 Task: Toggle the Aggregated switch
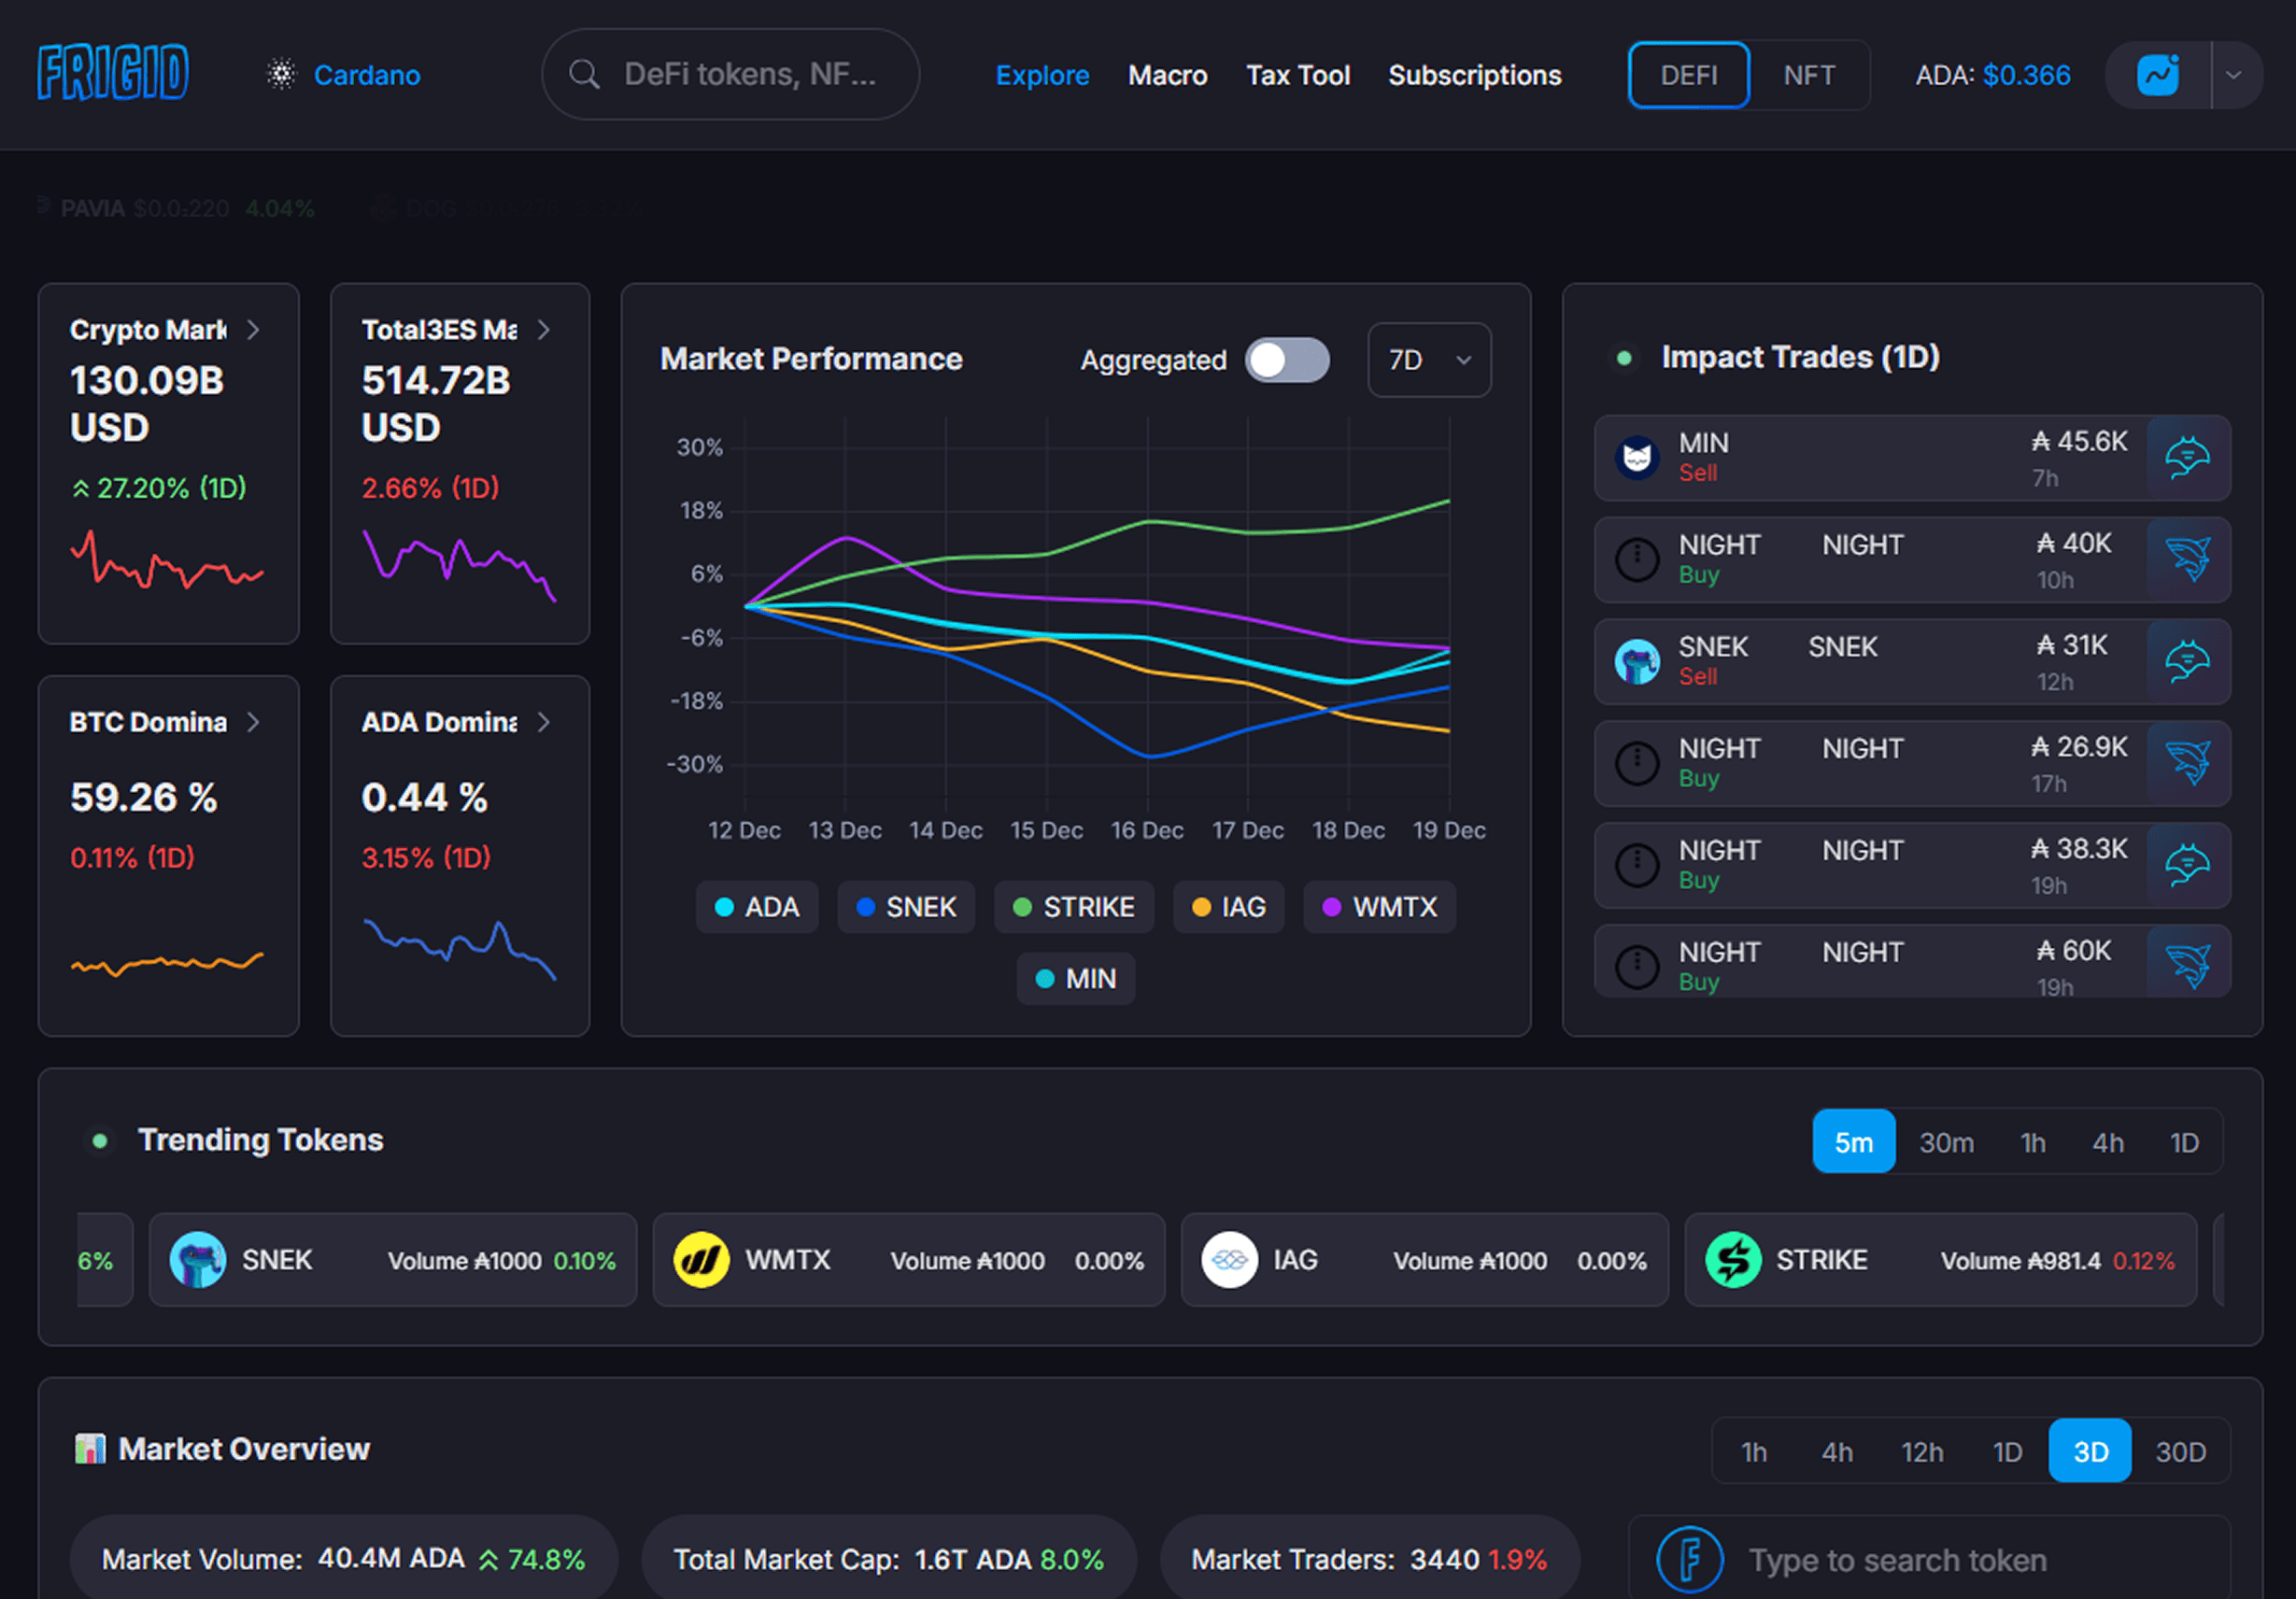point(1286,360)
